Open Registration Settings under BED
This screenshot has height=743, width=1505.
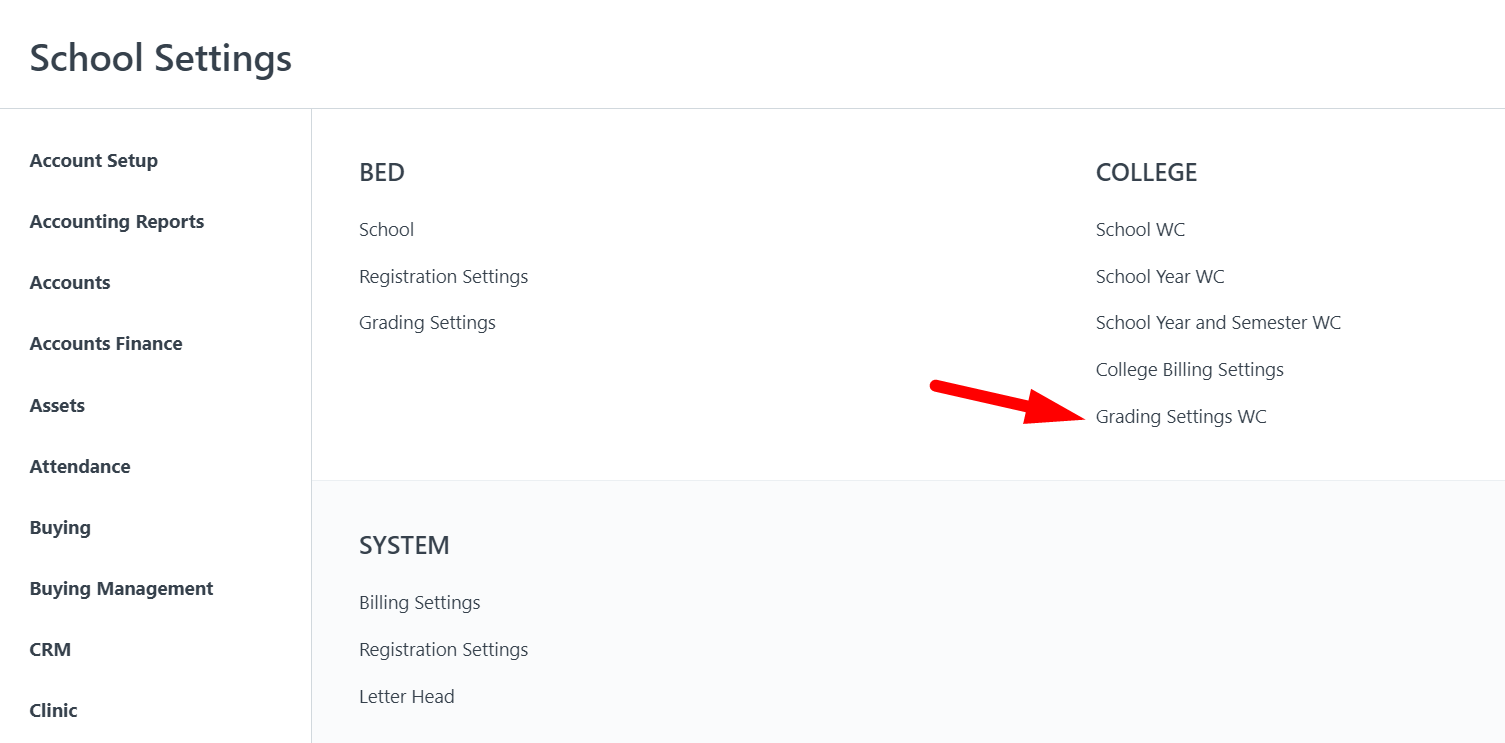(x=443, y=276)
